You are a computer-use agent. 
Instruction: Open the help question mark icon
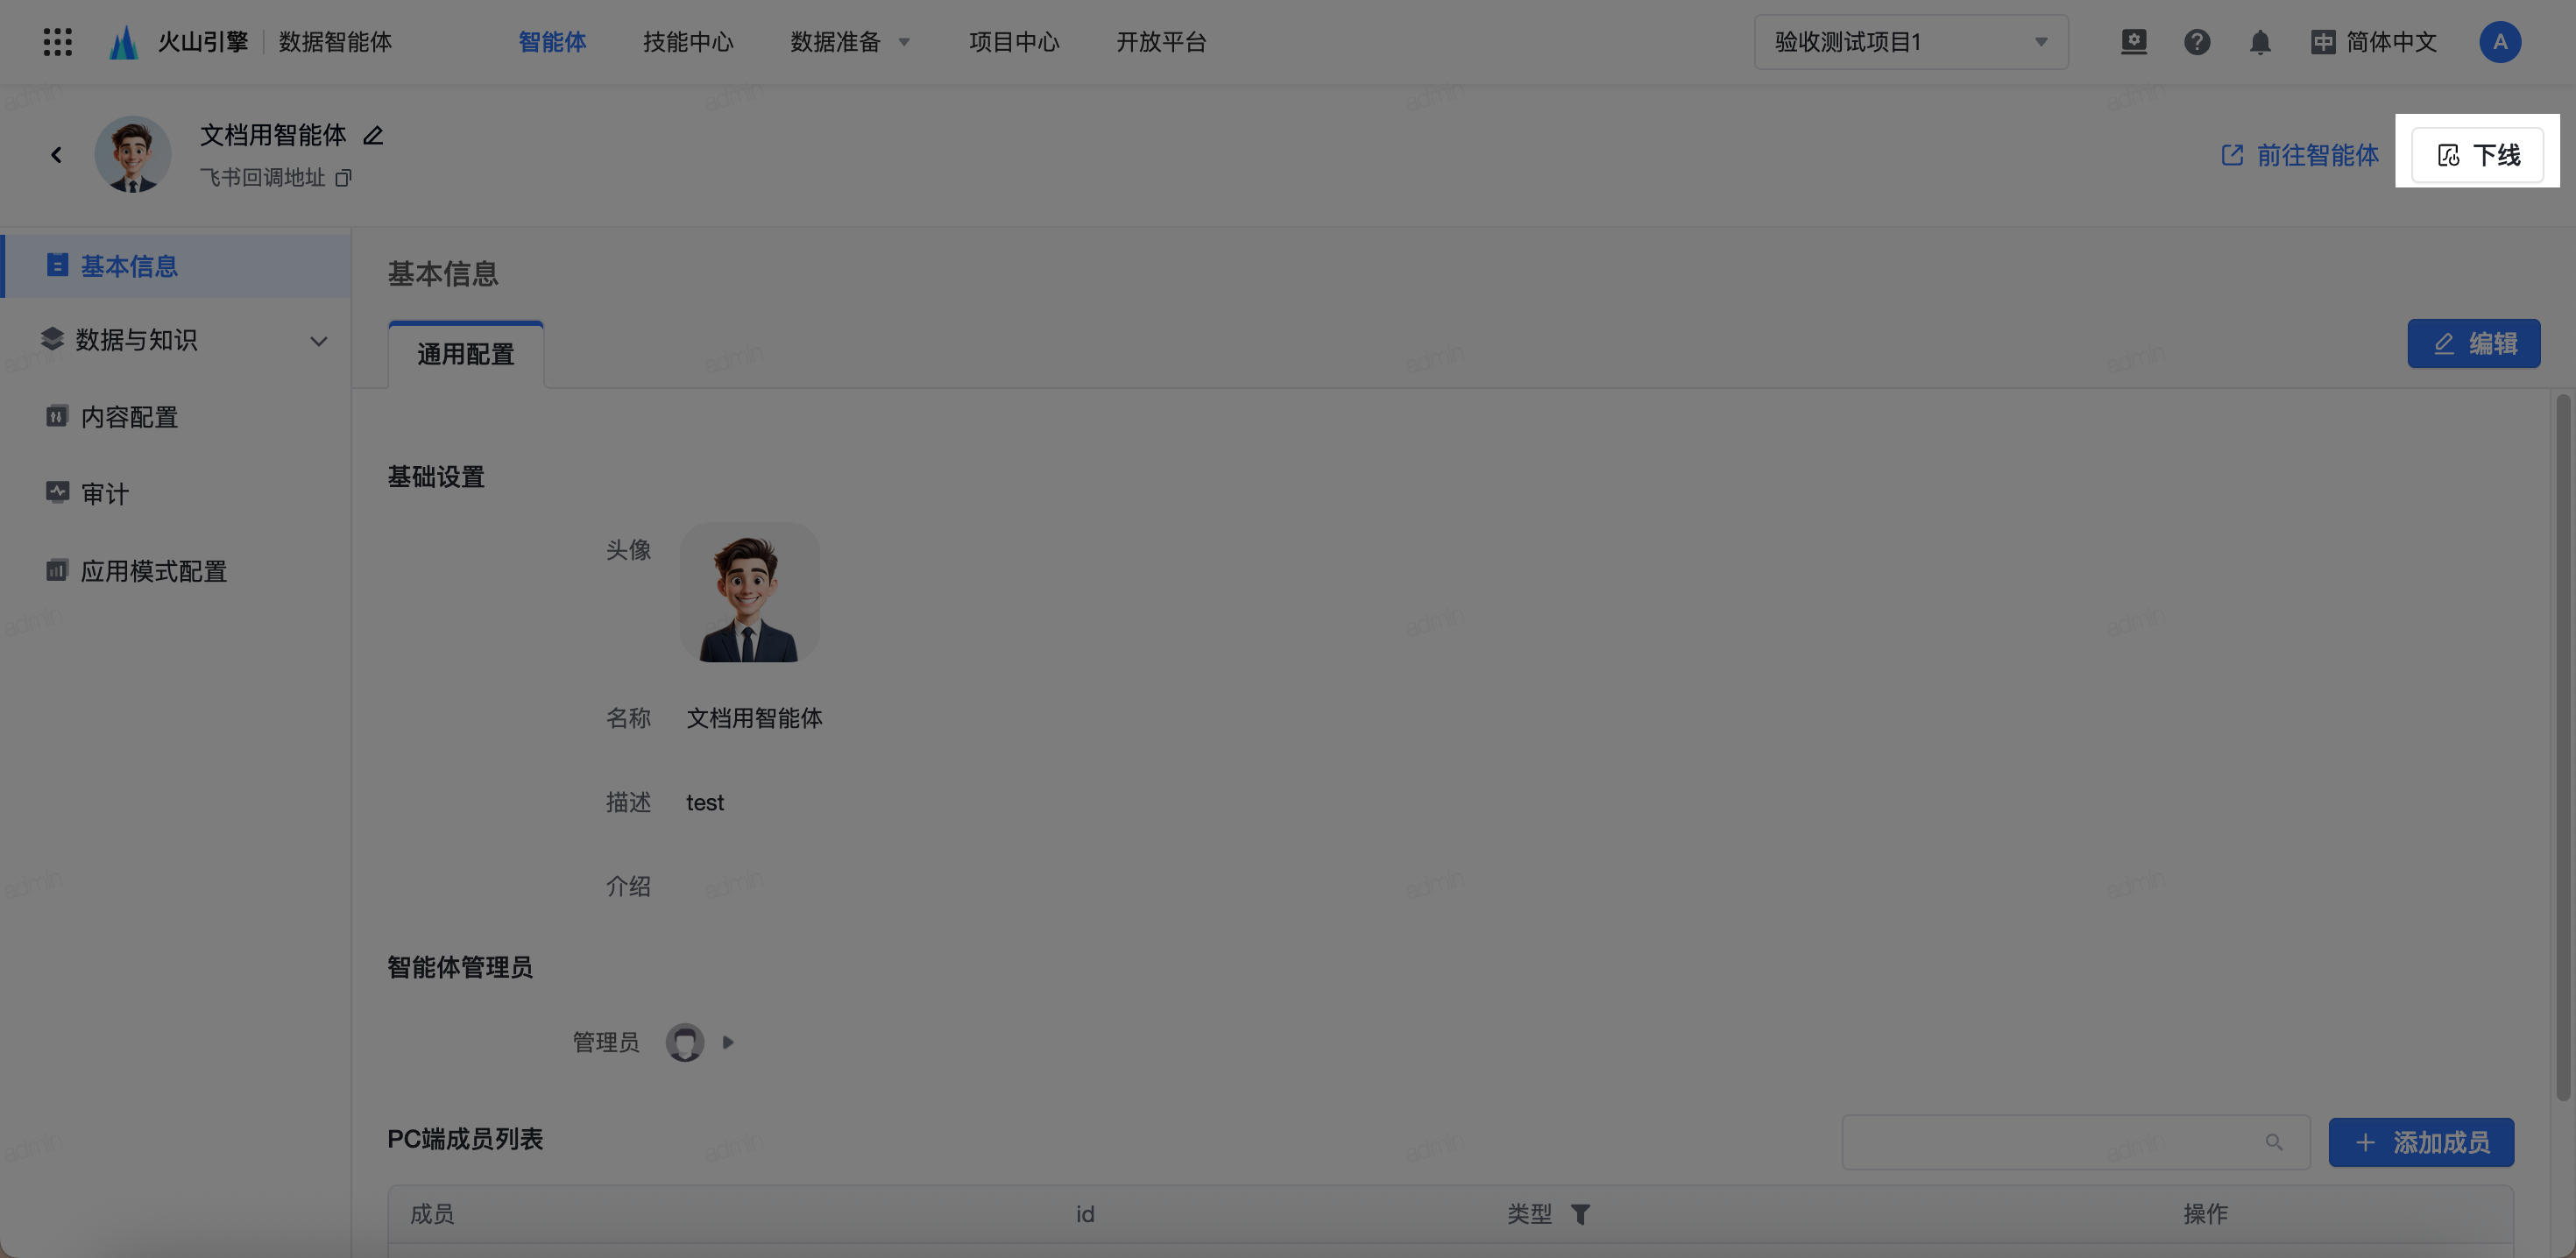2196,42
